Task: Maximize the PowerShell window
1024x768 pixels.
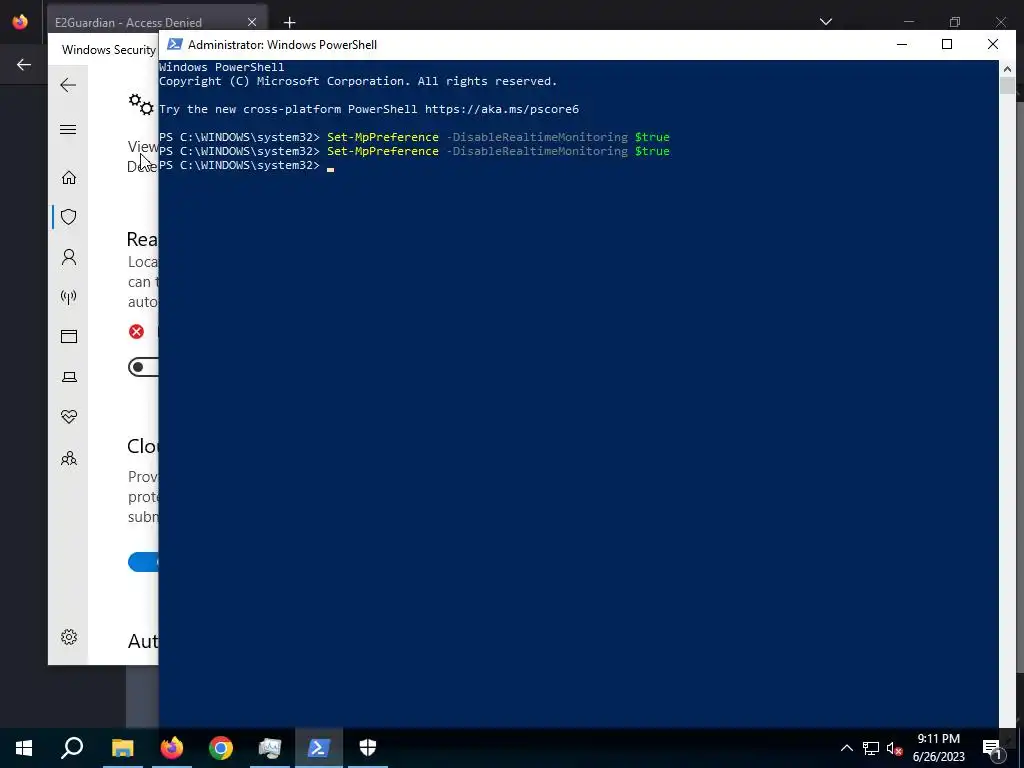Action: click(947, 44)
